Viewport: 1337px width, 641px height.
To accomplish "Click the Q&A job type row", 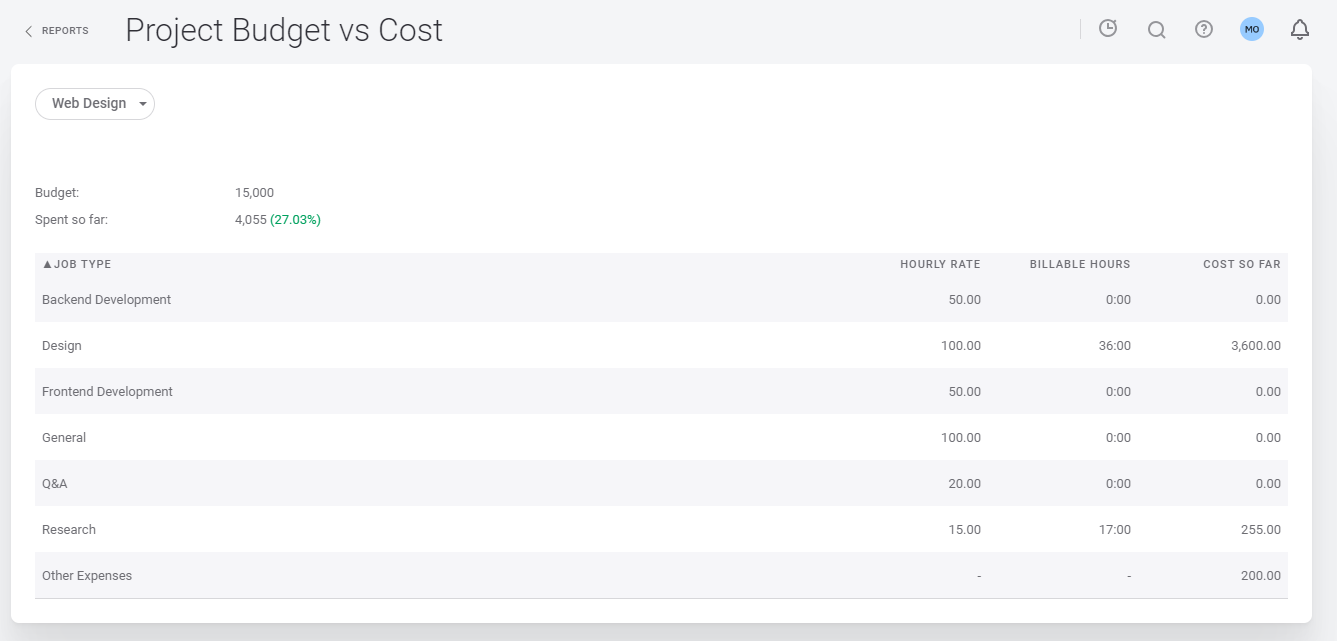I will [661, 483].
